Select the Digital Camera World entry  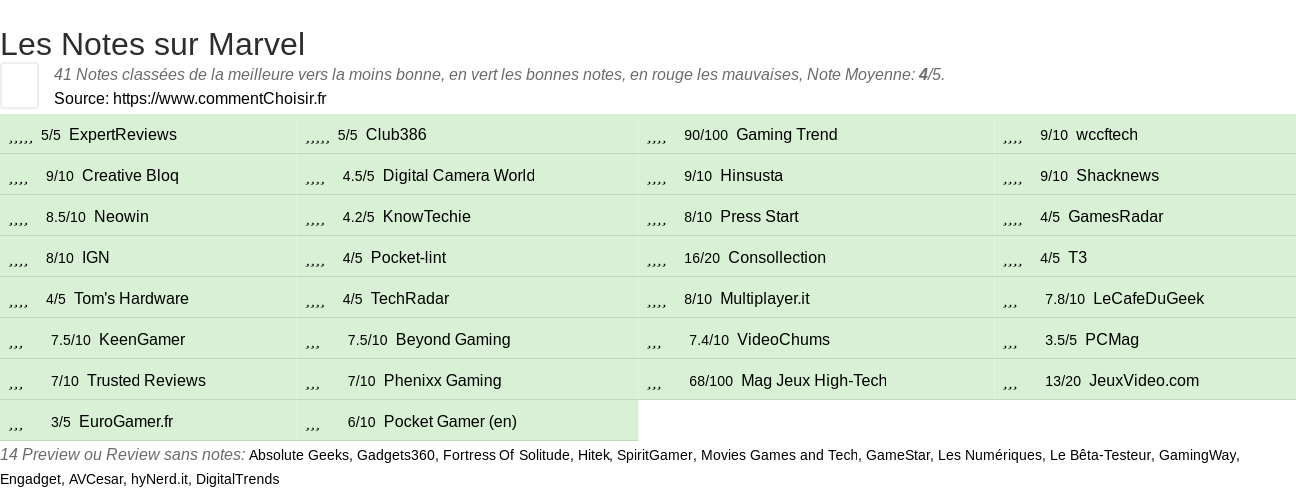pos(467,175)
